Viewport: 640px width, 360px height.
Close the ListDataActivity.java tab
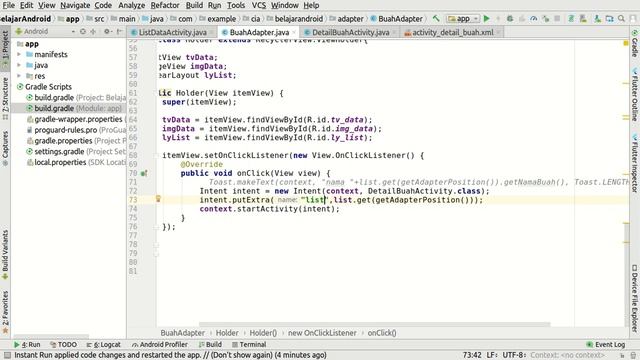tap(211, 32)
